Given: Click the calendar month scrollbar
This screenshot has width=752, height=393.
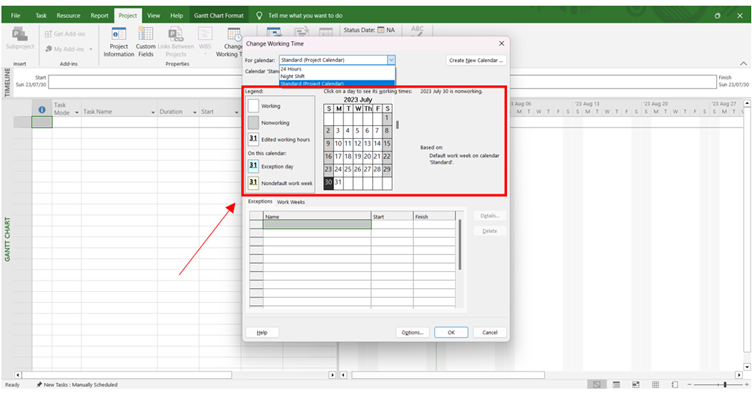Looking at the screenshot, I should [x=397, y=125].
